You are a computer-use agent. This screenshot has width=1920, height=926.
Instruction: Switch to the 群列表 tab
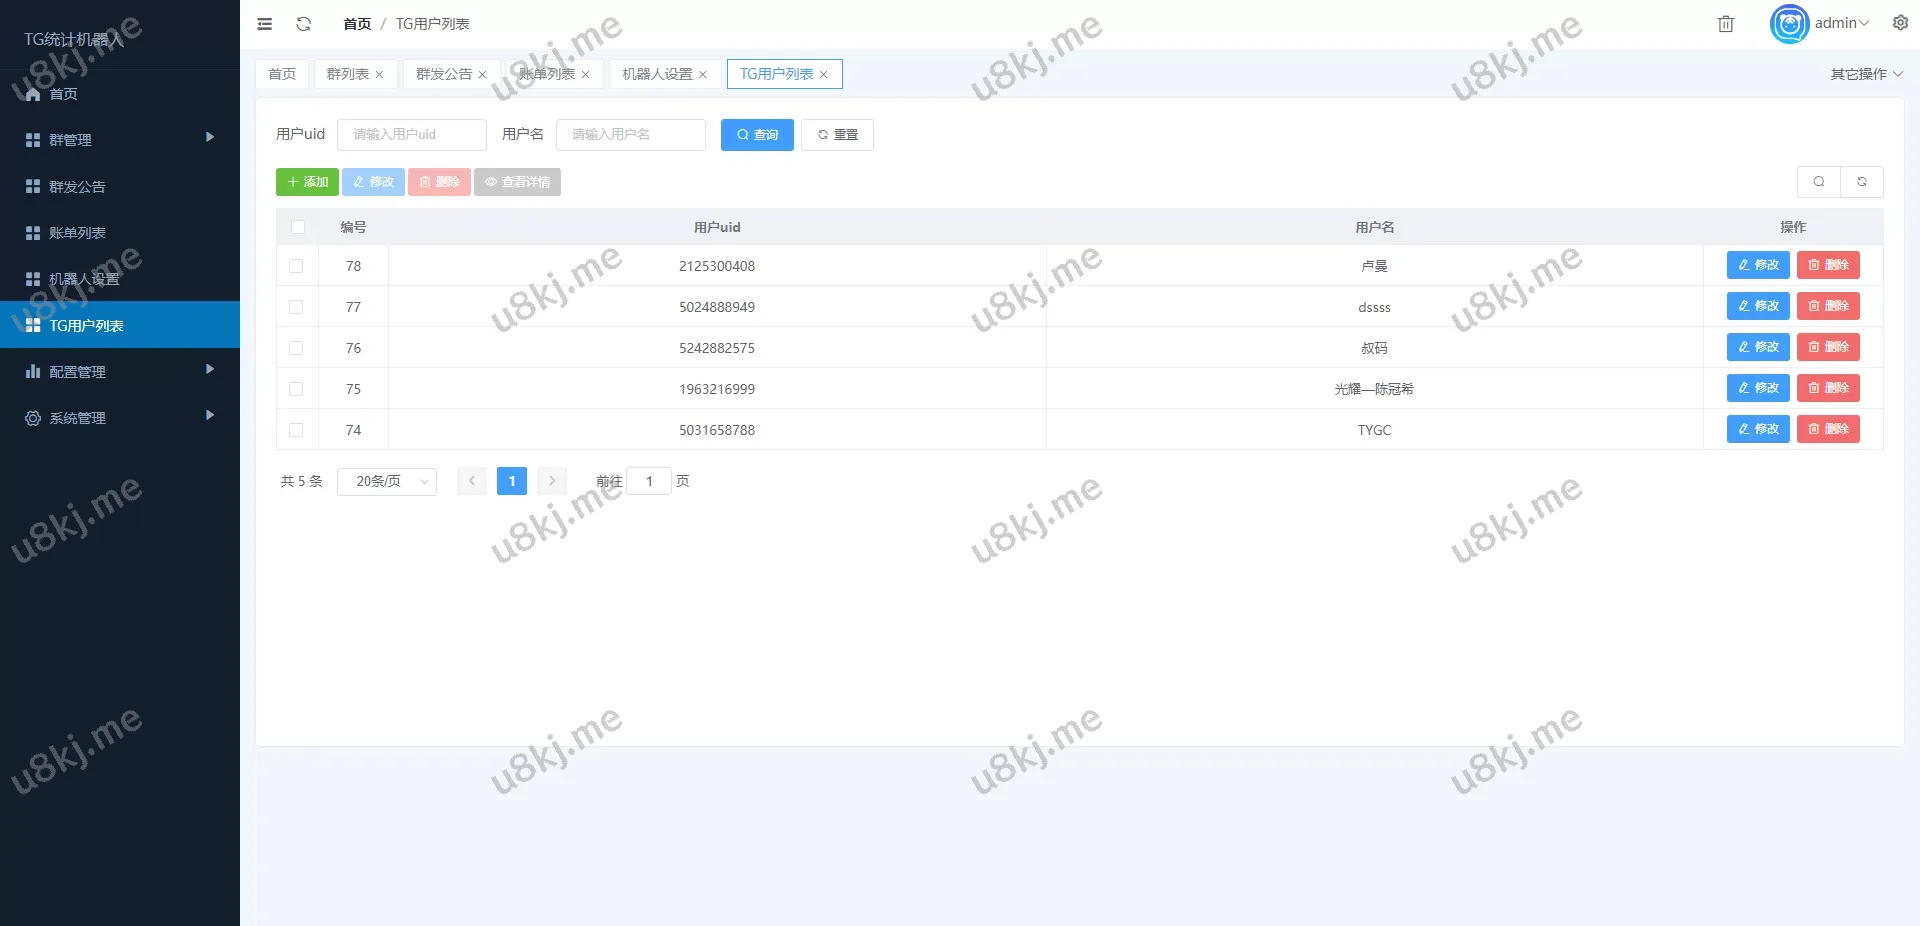pyautogui.click(x=347, y=74)
